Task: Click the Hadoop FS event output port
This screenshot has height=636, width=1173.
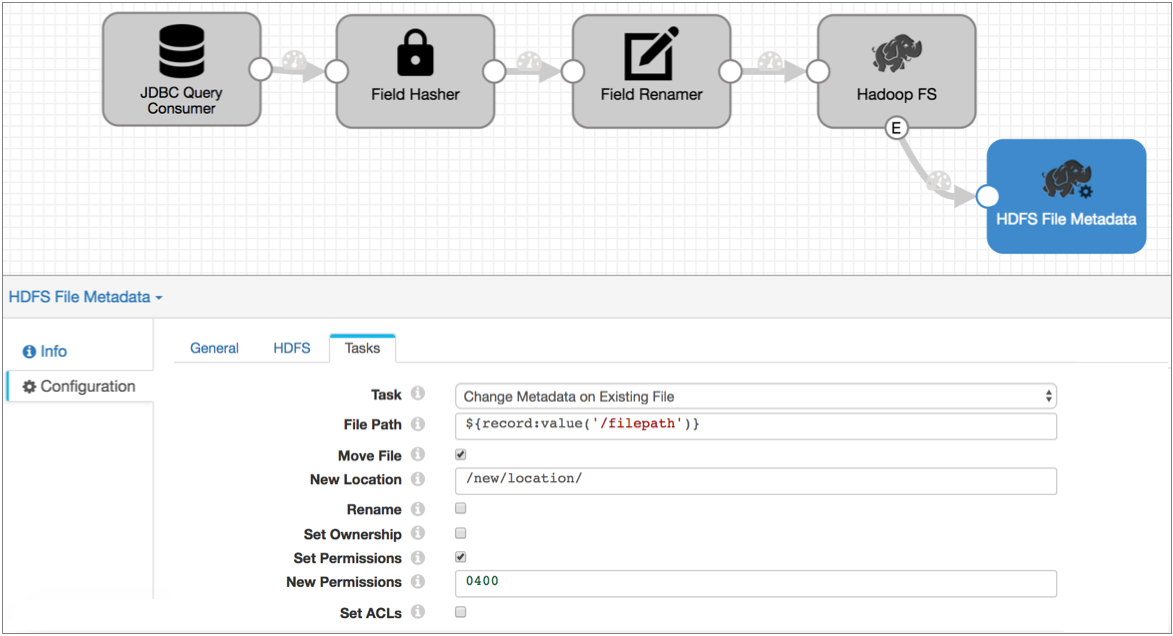Action: [x=896, y=128]
